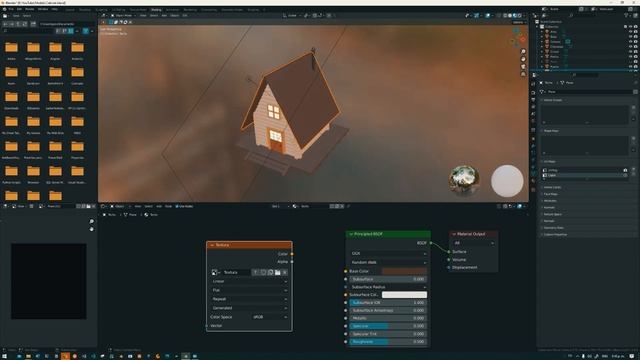Click the Subsurface IOR slider
This screenshot has width=640, height=360.
click(388, 303)
